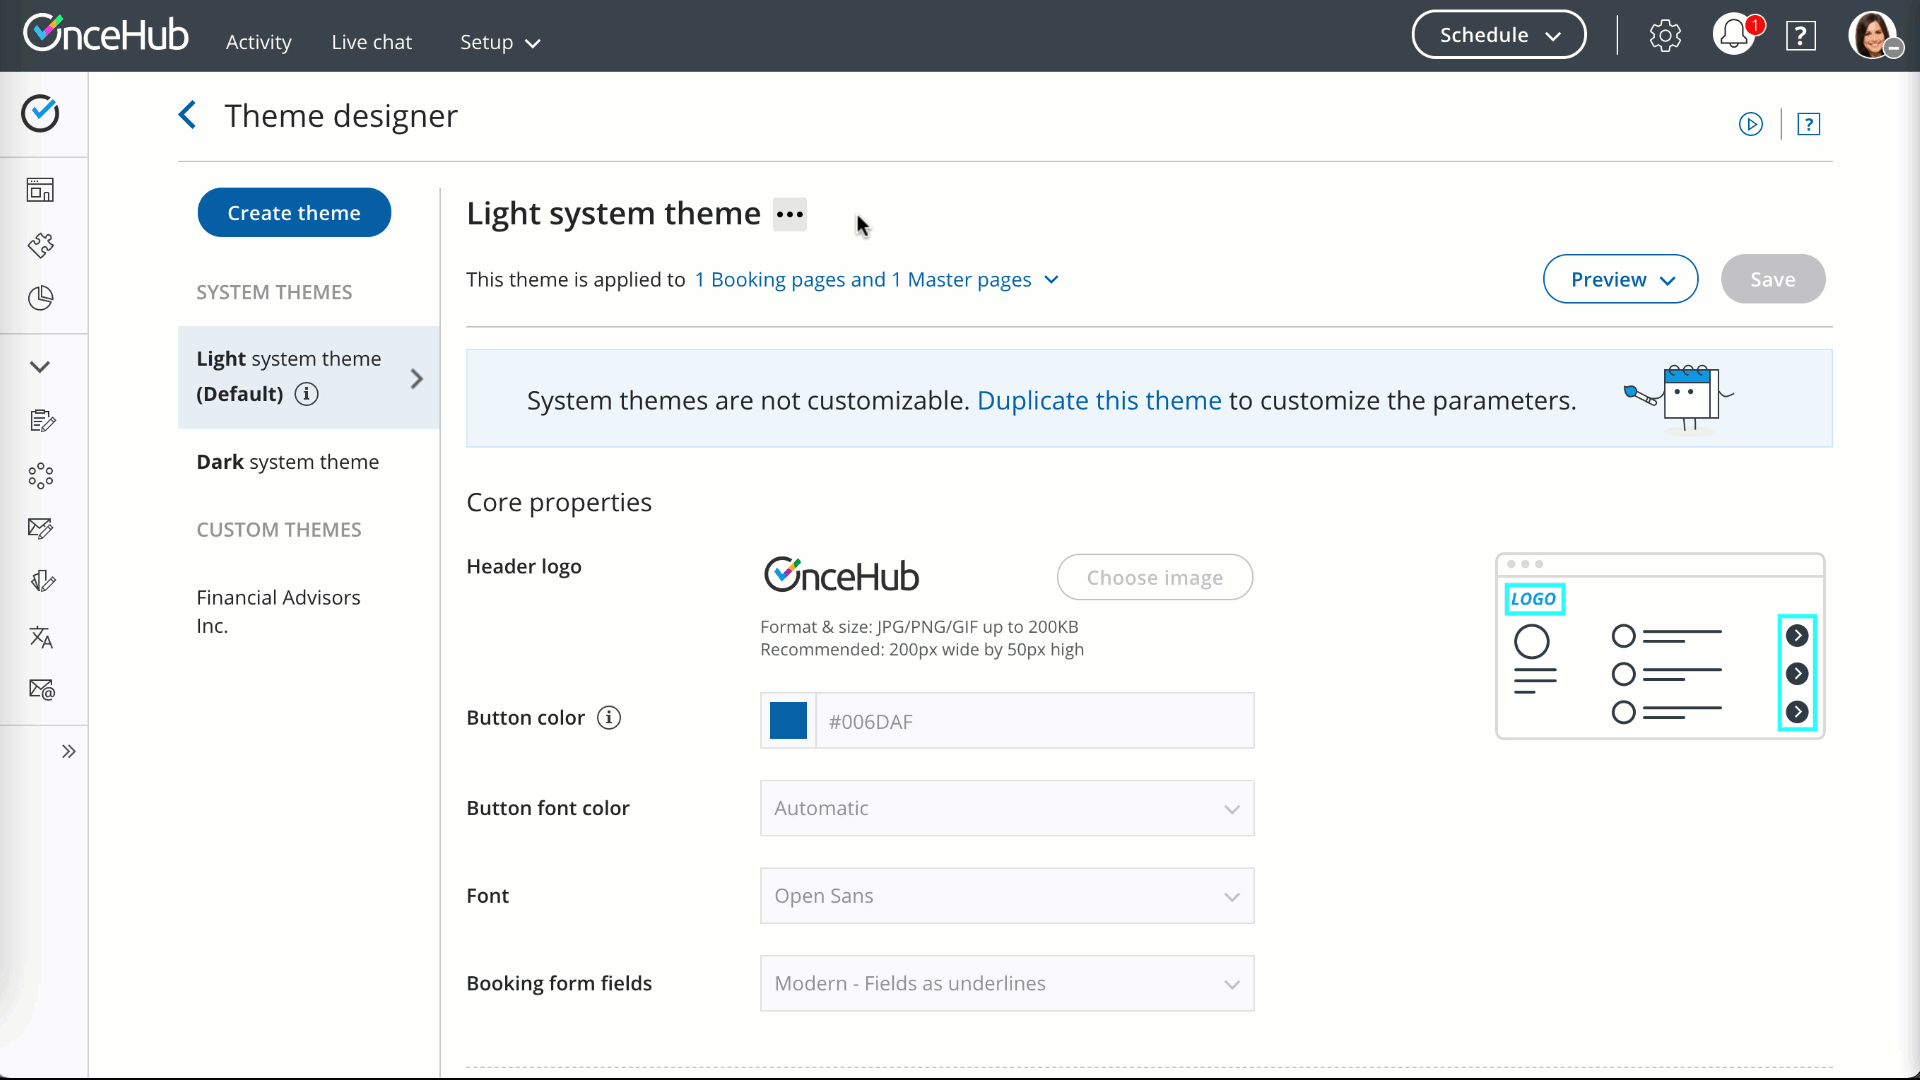This screenshot has height=1080, width=1920.
Task: Expand the left sidebar with the double-chevron icon
Action: tap(68, 751)
